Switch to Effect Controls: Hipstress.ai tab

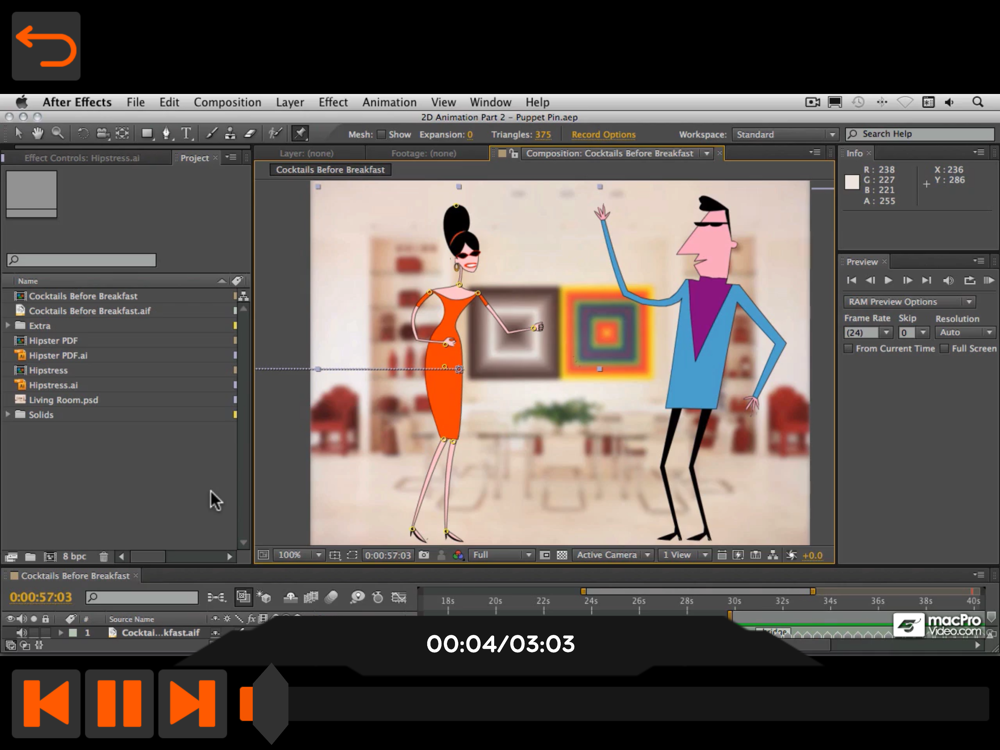82,158
